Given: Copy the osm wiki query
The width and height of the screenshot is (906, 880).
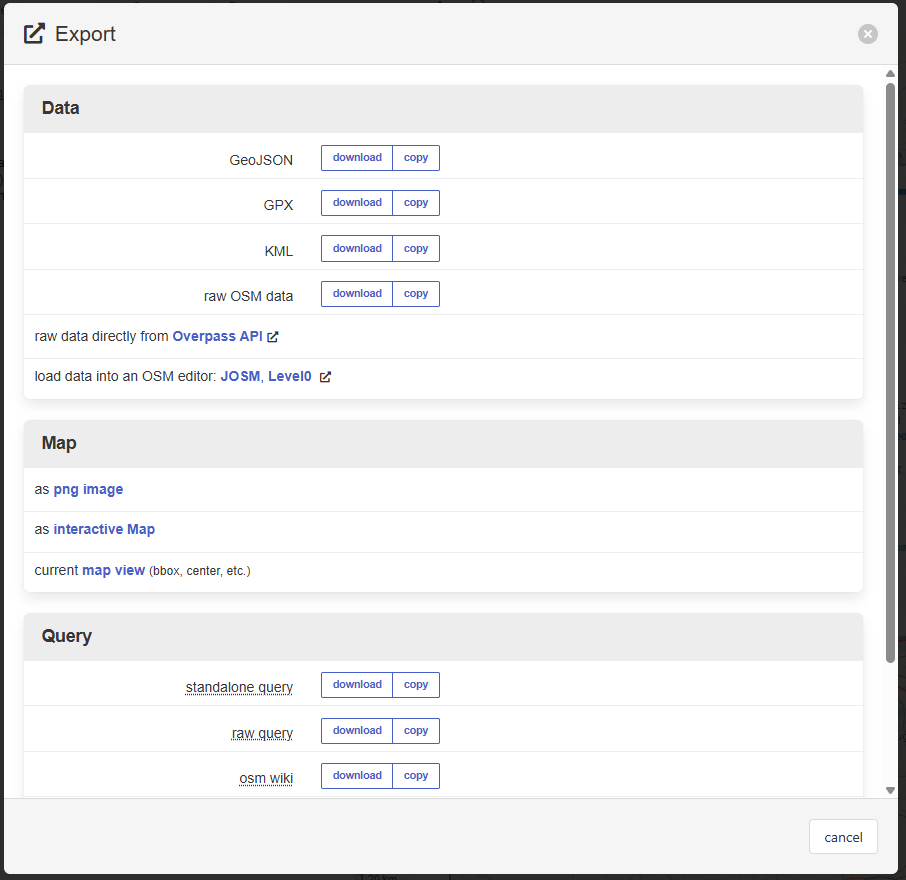Looking at the screenshot, I should 416,776.
